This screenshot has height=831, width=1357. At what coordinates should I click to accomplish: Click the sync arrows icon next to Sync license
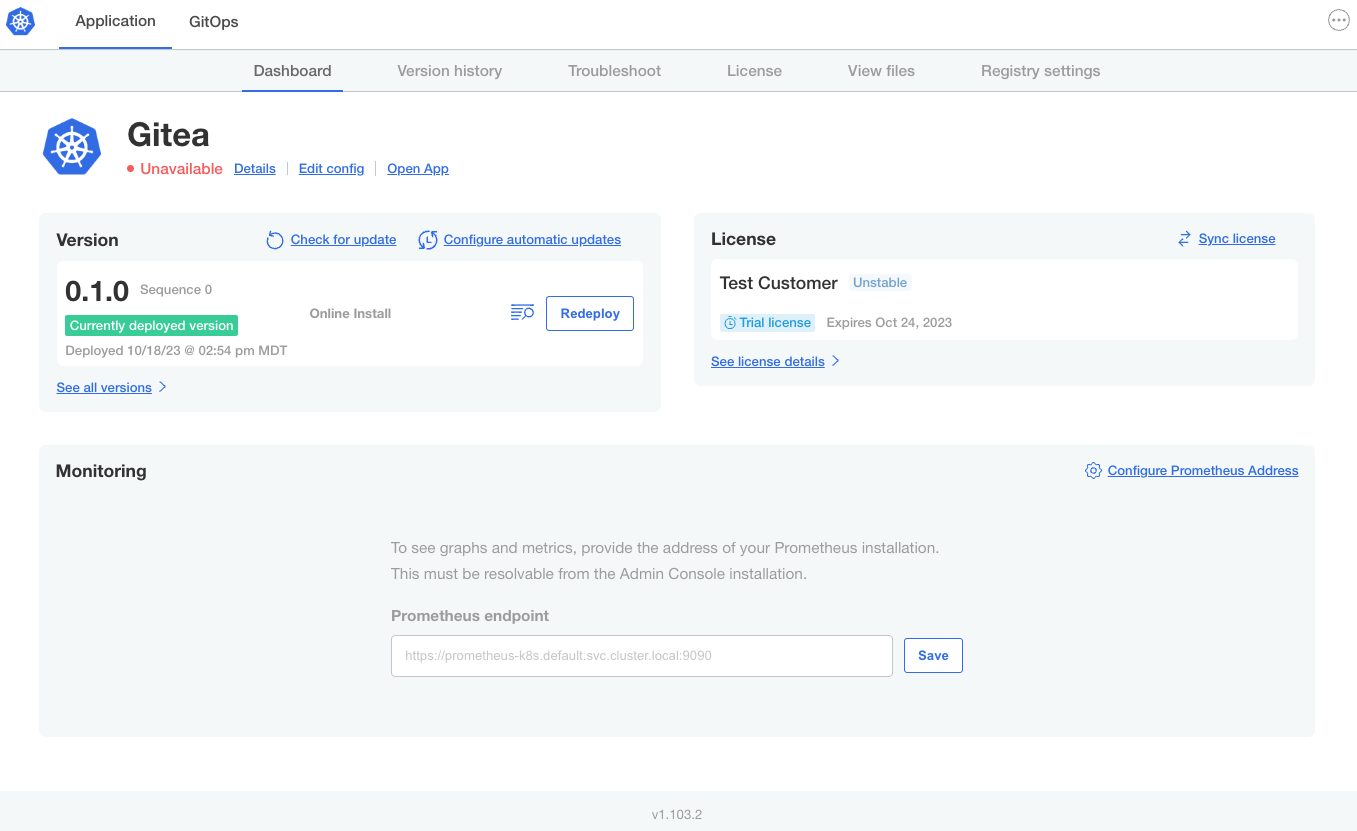click(x=1183, y=238)
